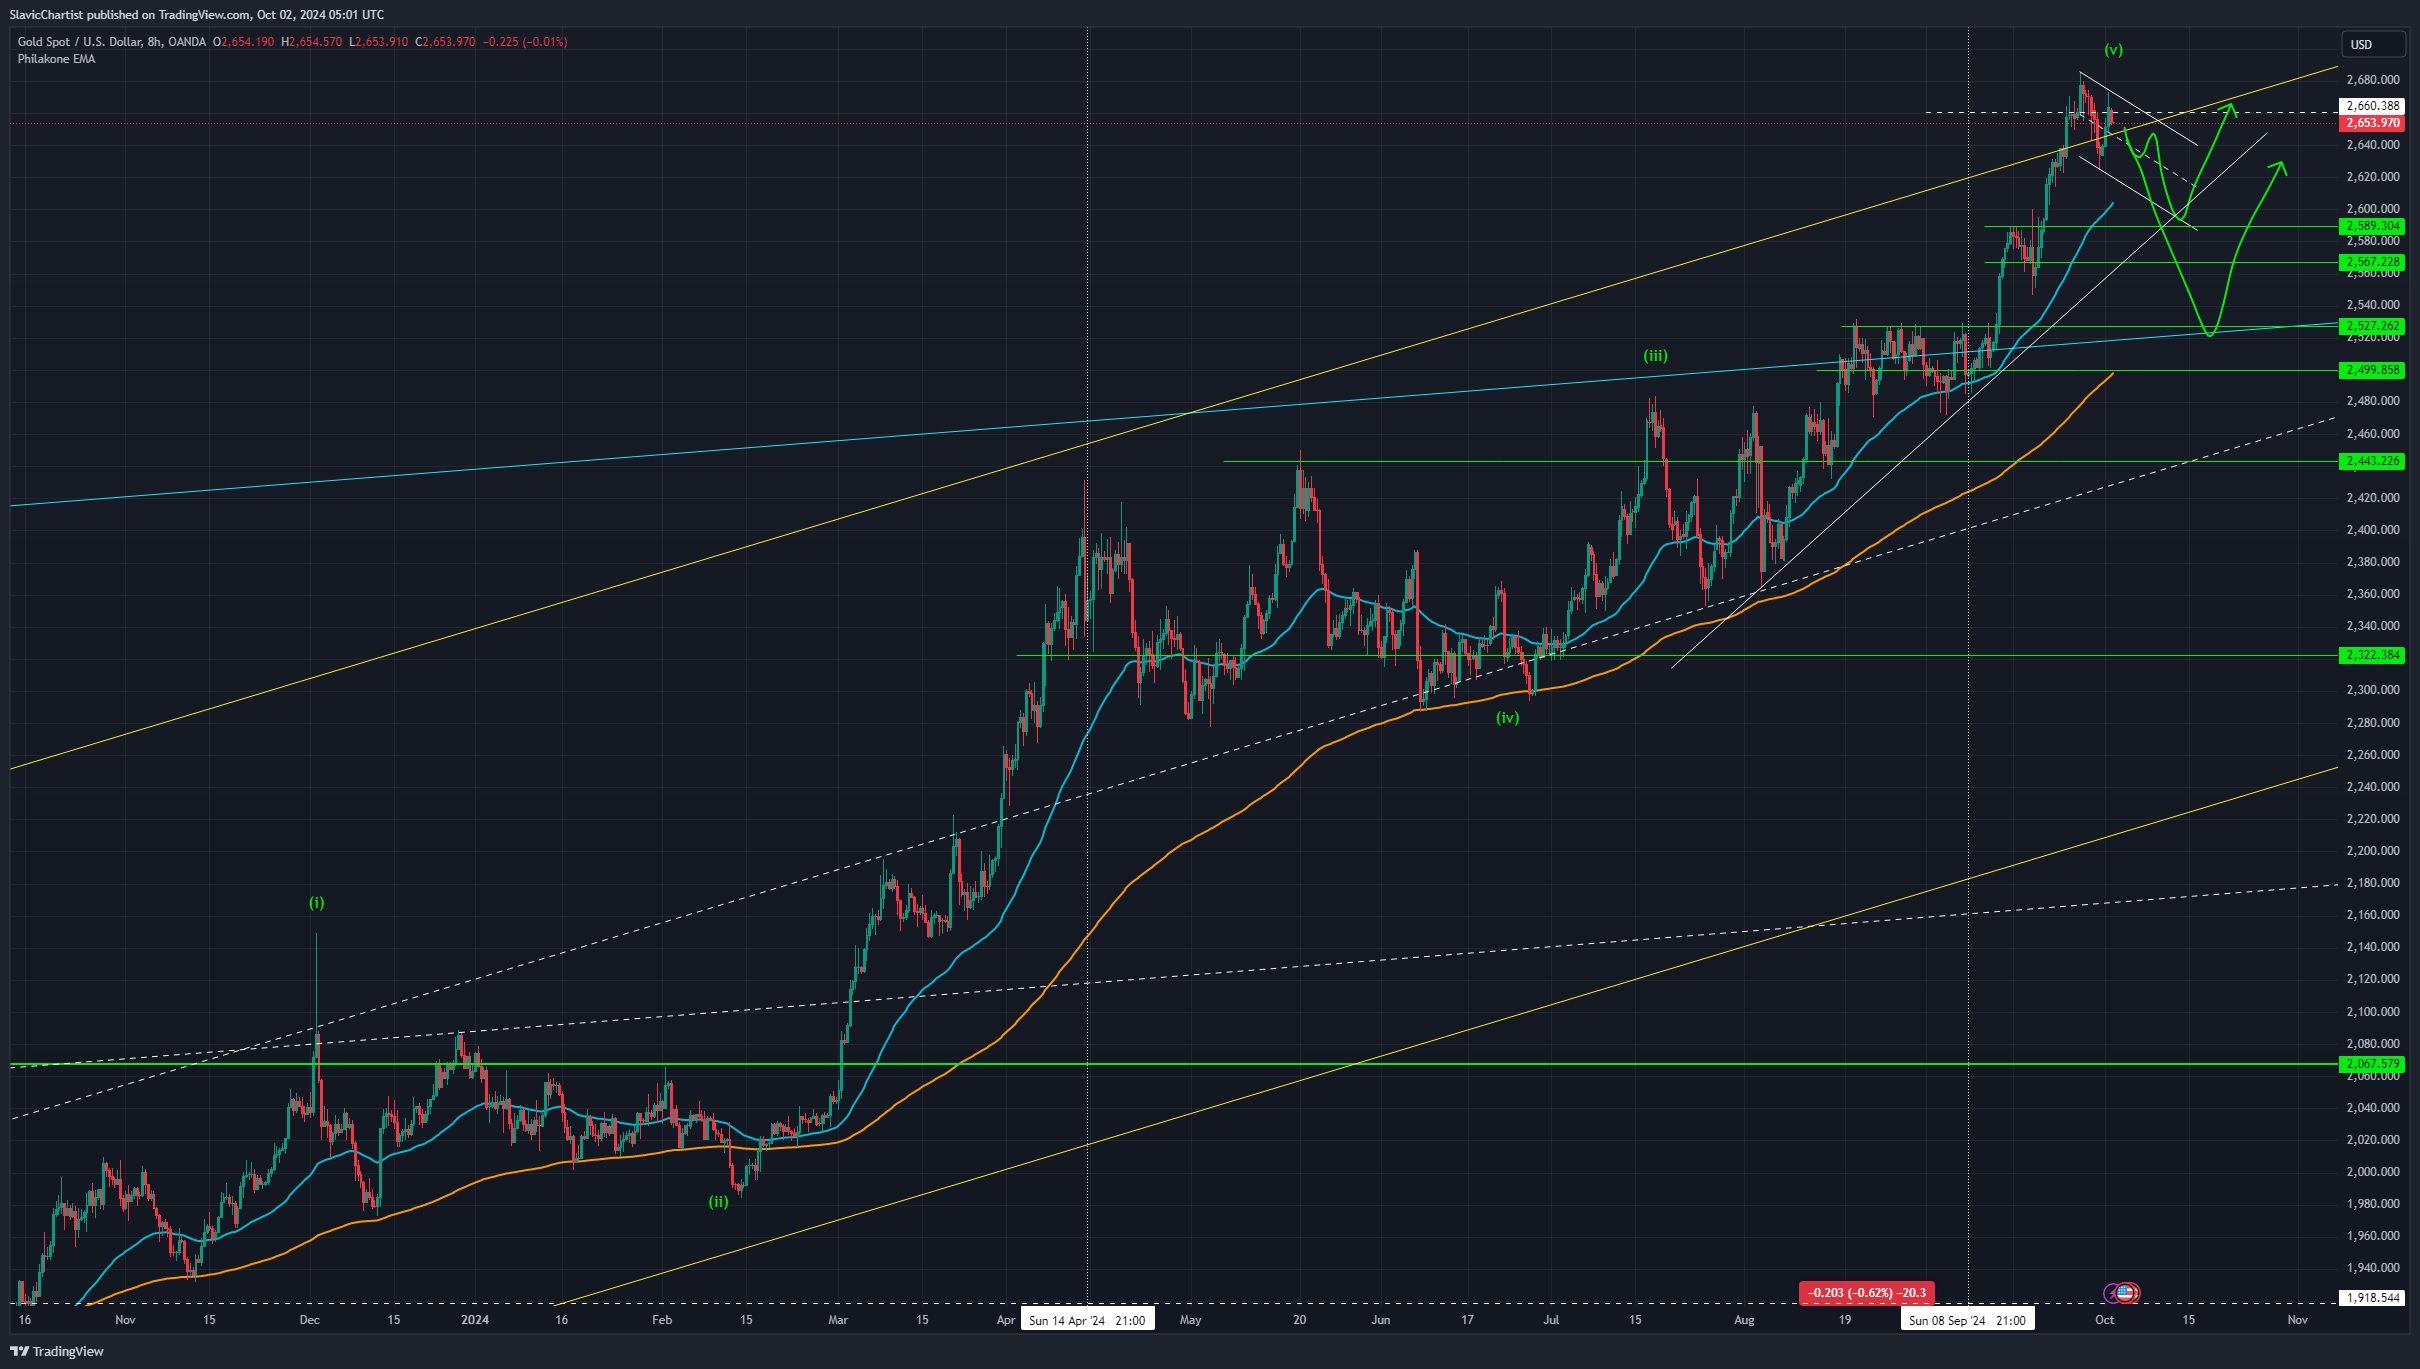Click the Feb label on time axis
Viewport: 2420px width, 1369px height.
point(662,1320)
